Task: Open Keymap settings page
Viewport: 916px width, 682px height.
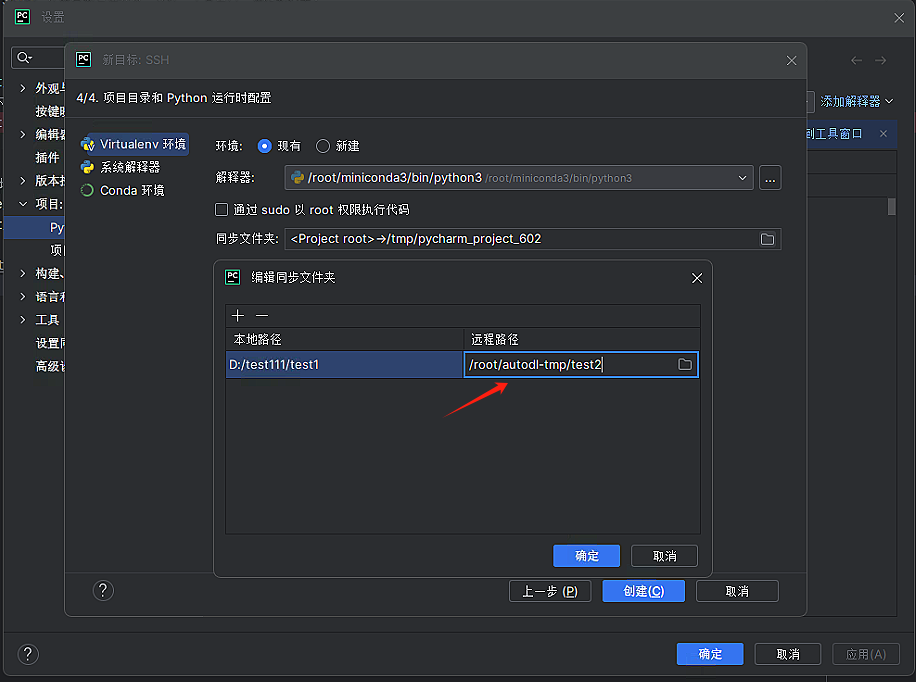Action: tap(50, 111)
